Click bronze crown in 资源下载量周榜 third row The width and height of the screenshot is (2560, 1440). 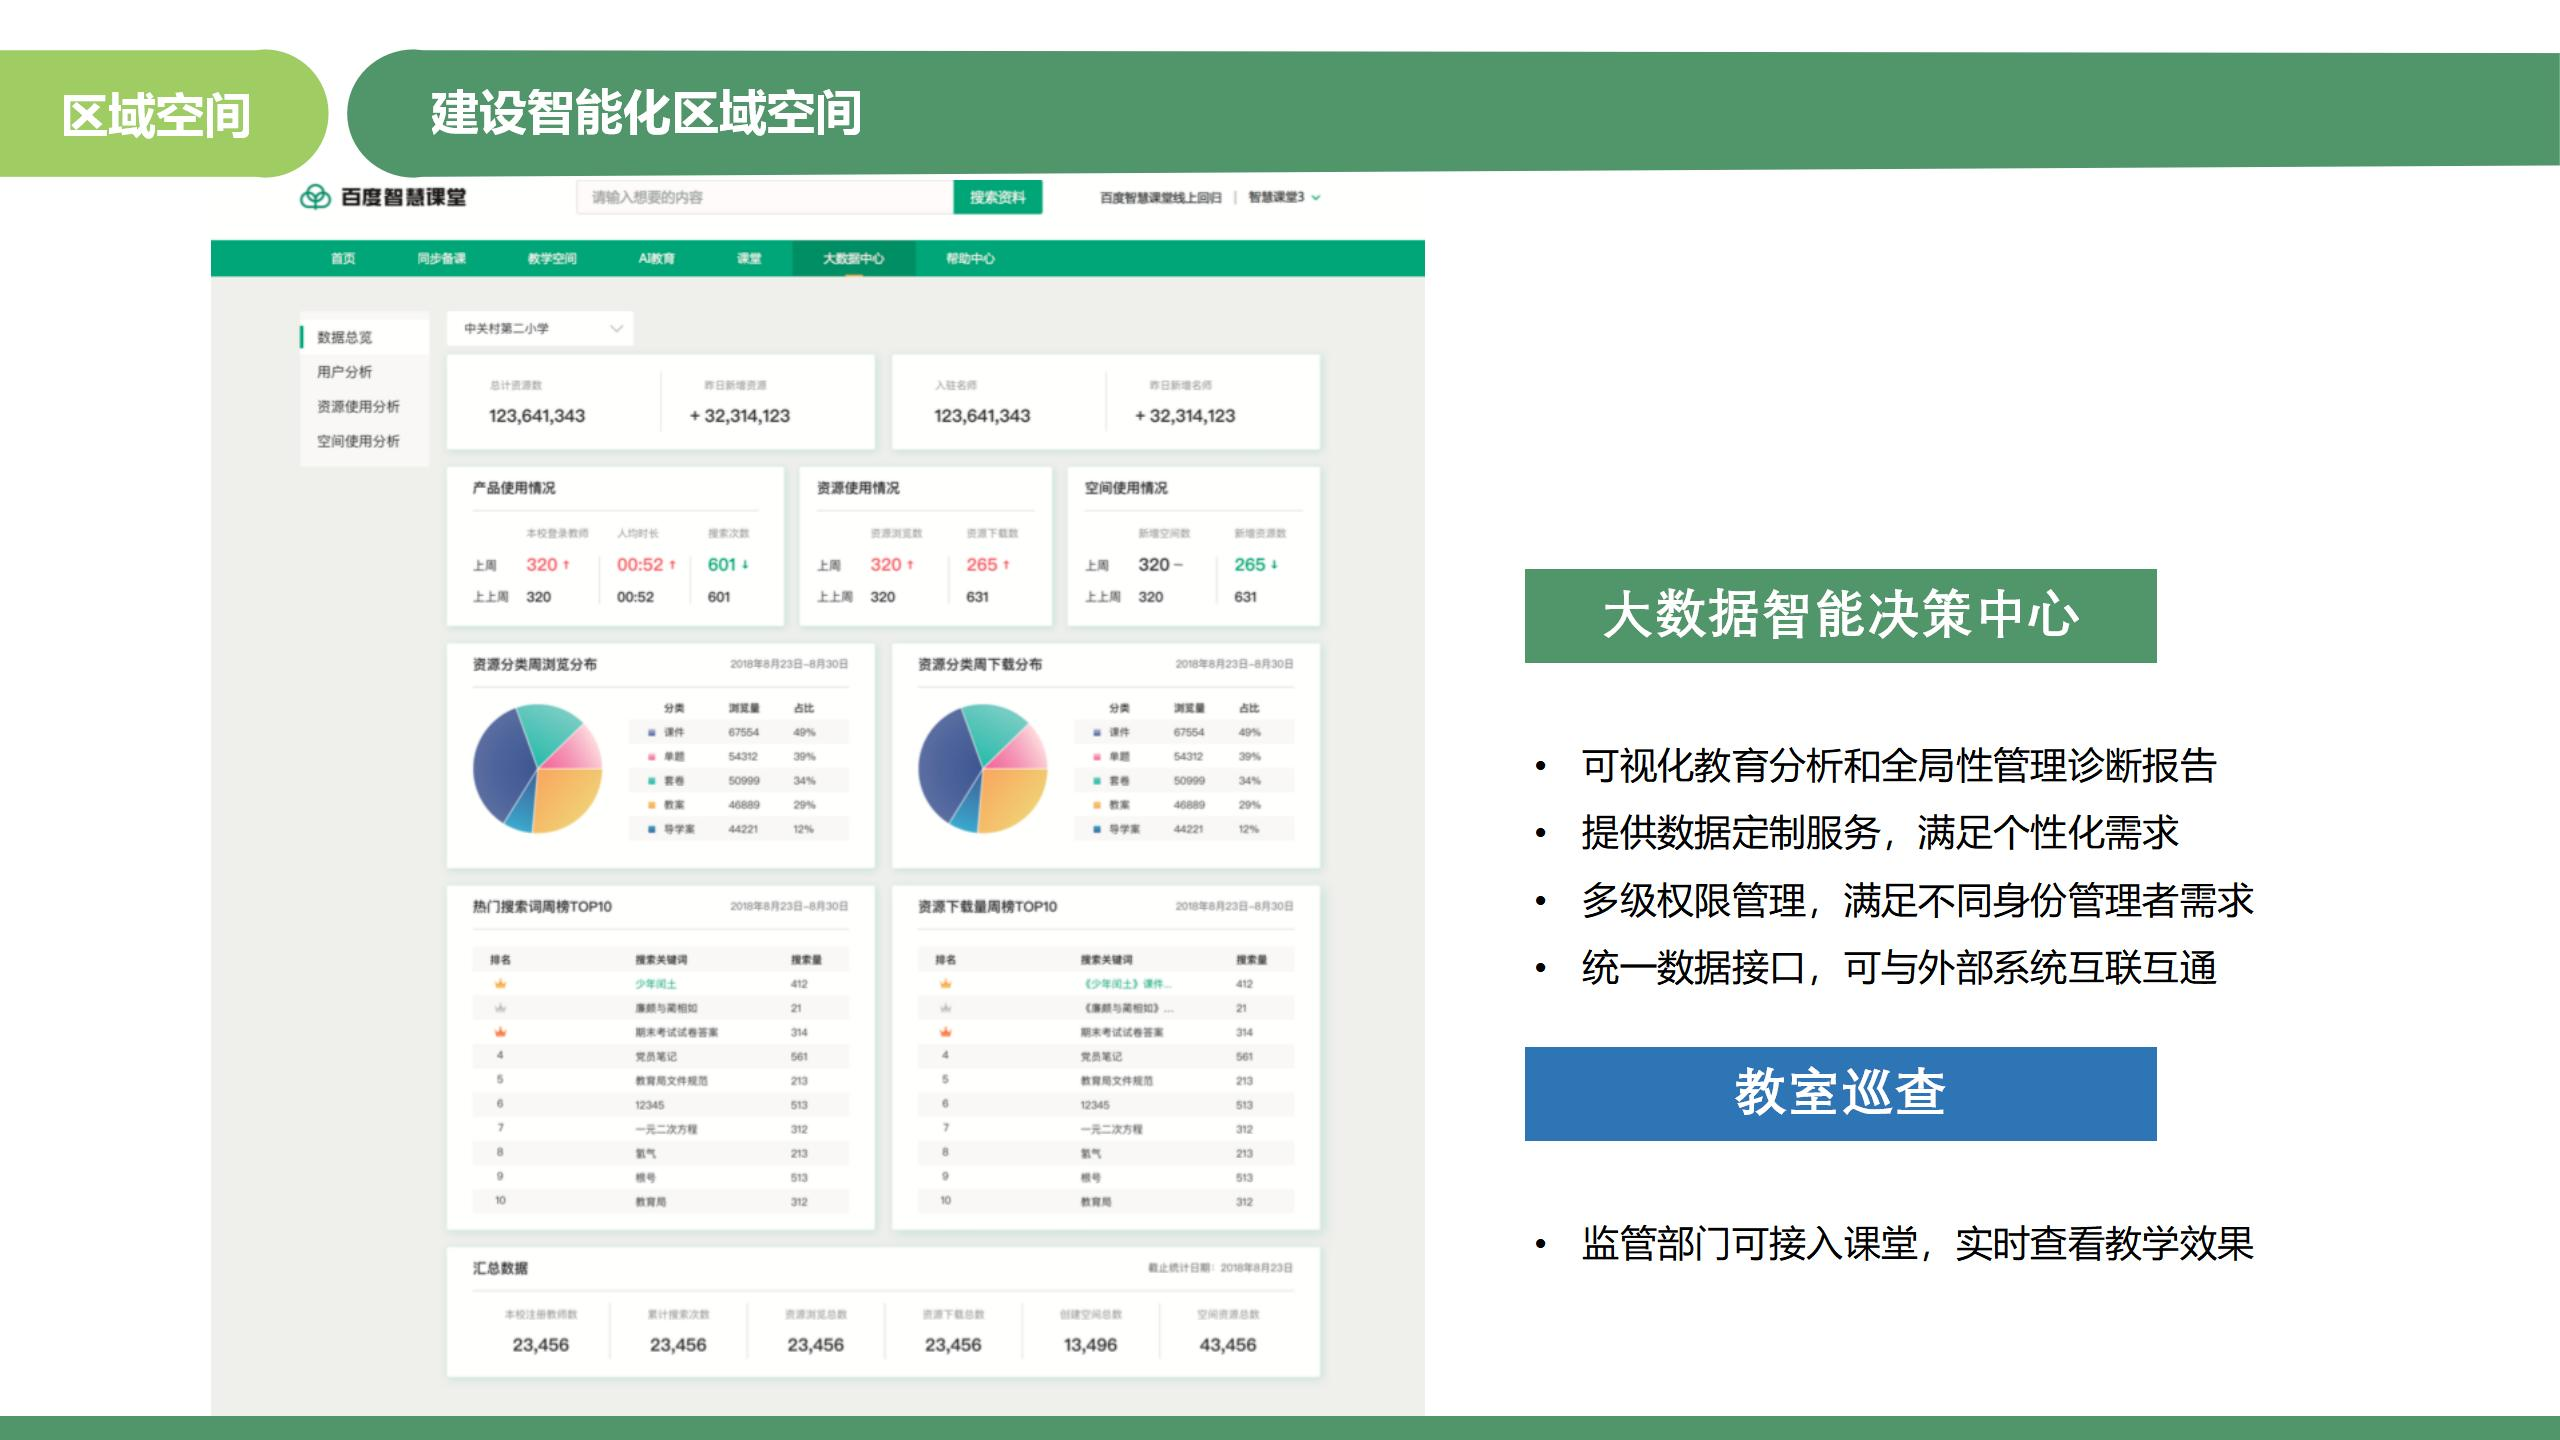945,1032
